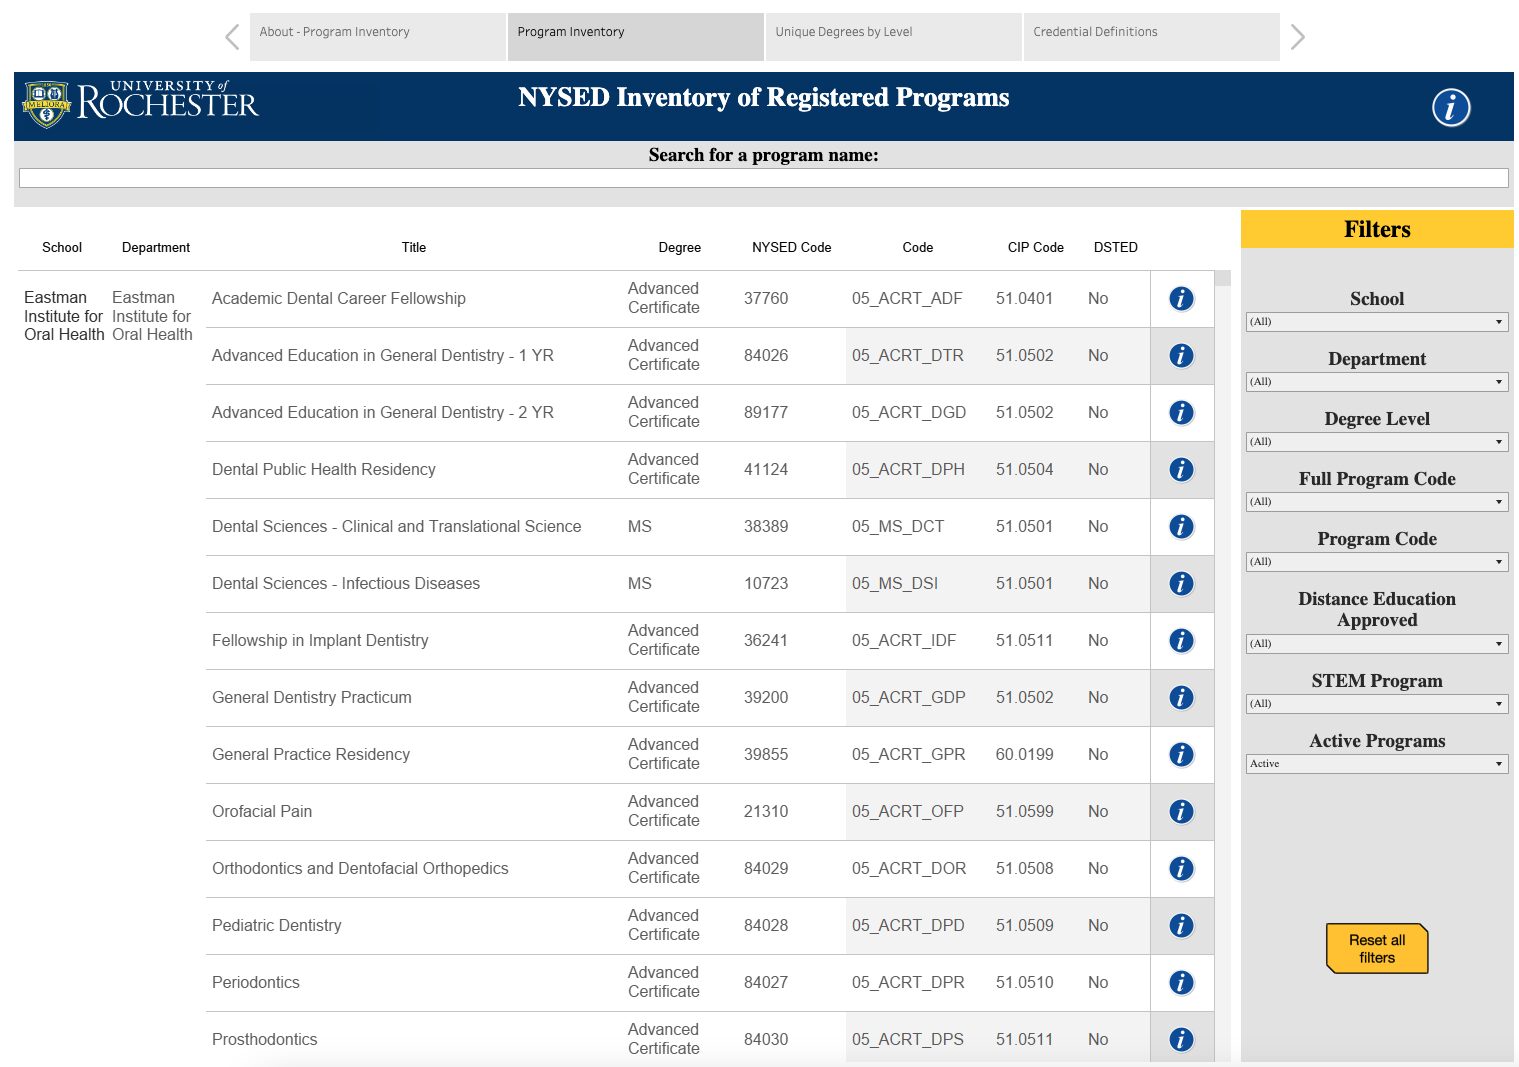The width and height of the screenshot is (1519, 1067).
Task: Open info for General Practice Residency
Action: (x=1181, y=754)
